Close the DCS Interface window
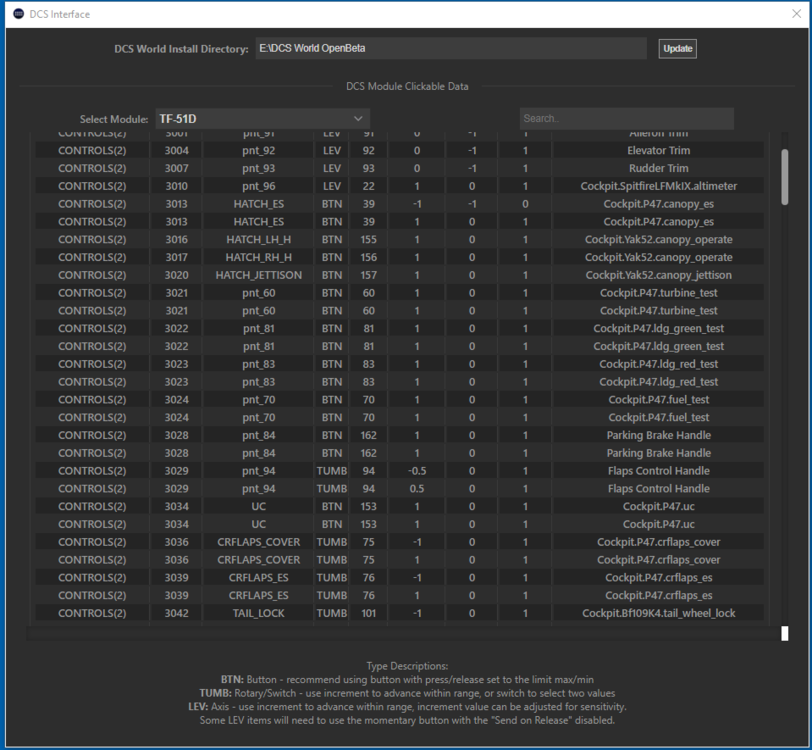This screenshot has height=750, width=812. click(x=796, y=14)
